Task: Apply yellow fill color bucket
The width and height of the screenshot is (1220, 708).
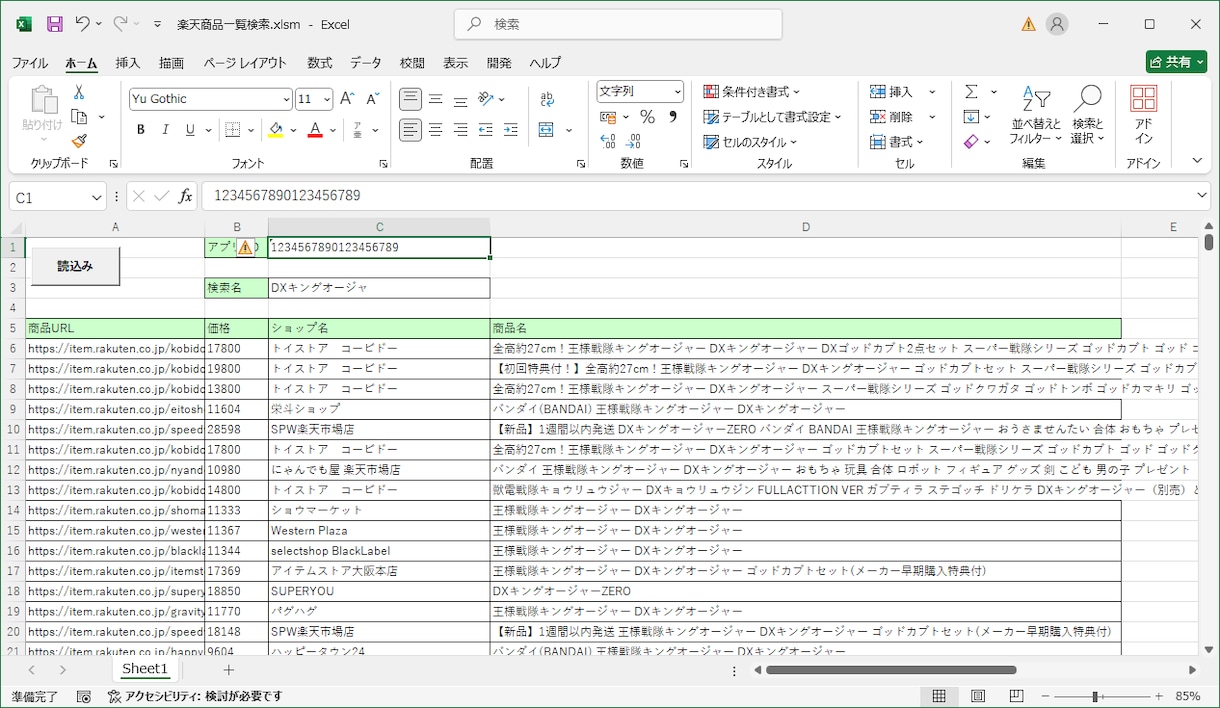Action: click(x=276, y=130)
